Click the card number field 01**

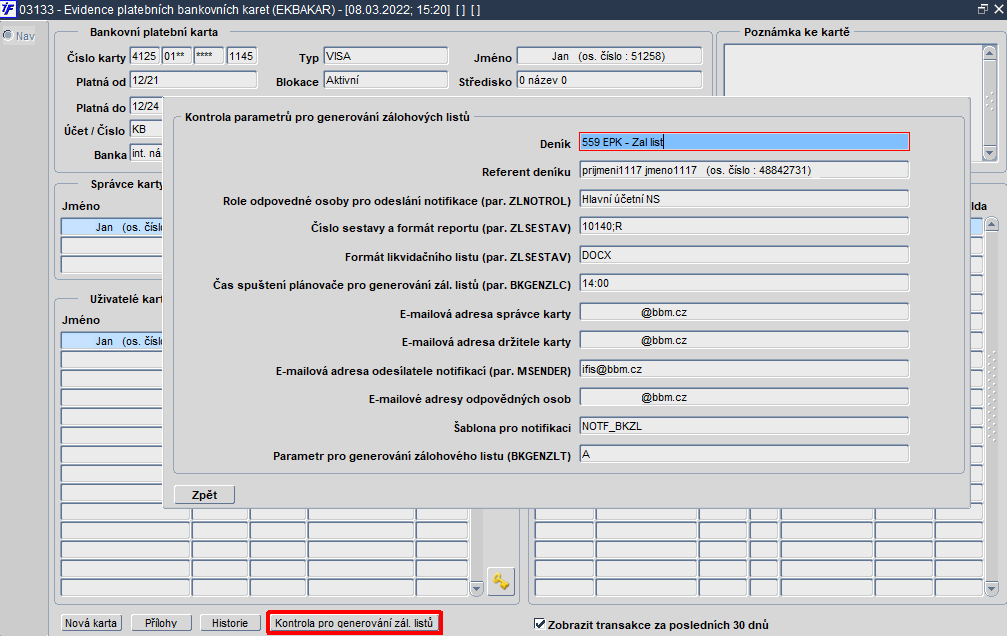pos(177,56)
